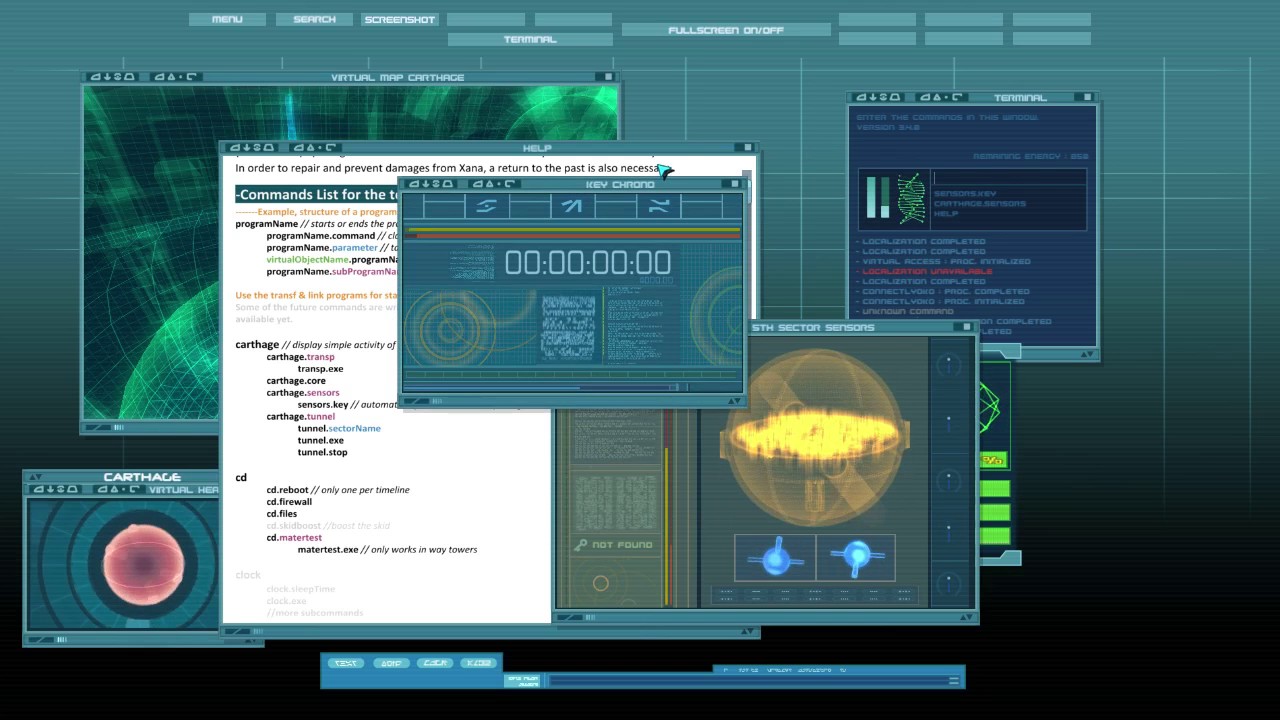Click the SEARCH button in the top bar
1280x720 pixels.
tap(314, 19)
